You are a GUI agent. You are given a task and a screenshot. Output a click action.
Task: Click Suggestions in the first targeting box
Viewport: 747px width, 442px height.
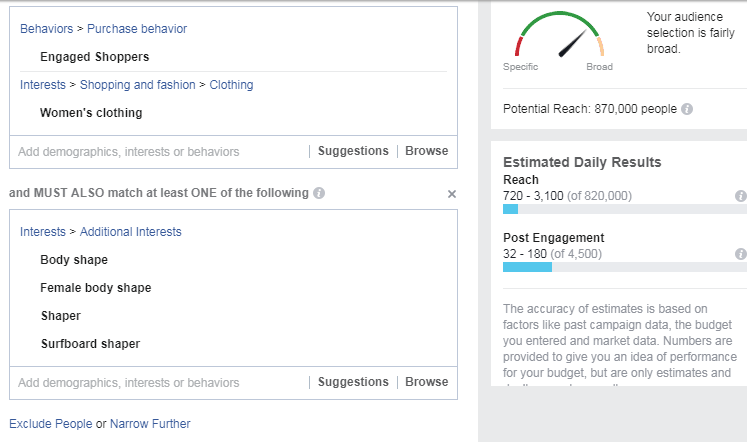point(353,151)
